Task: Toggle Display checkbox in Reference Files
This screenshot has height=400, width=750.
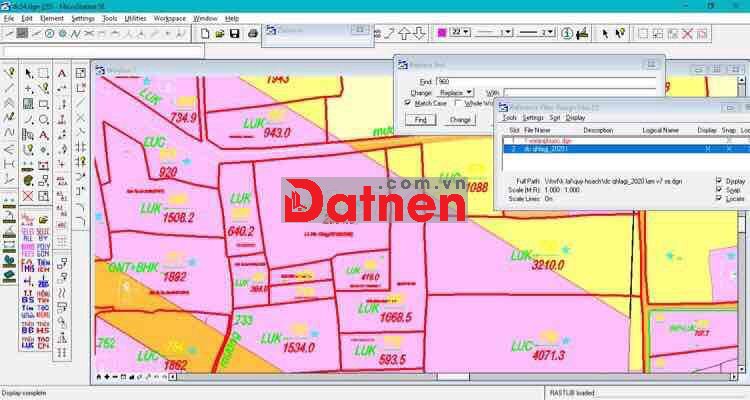Action: [x=717, y=181]
